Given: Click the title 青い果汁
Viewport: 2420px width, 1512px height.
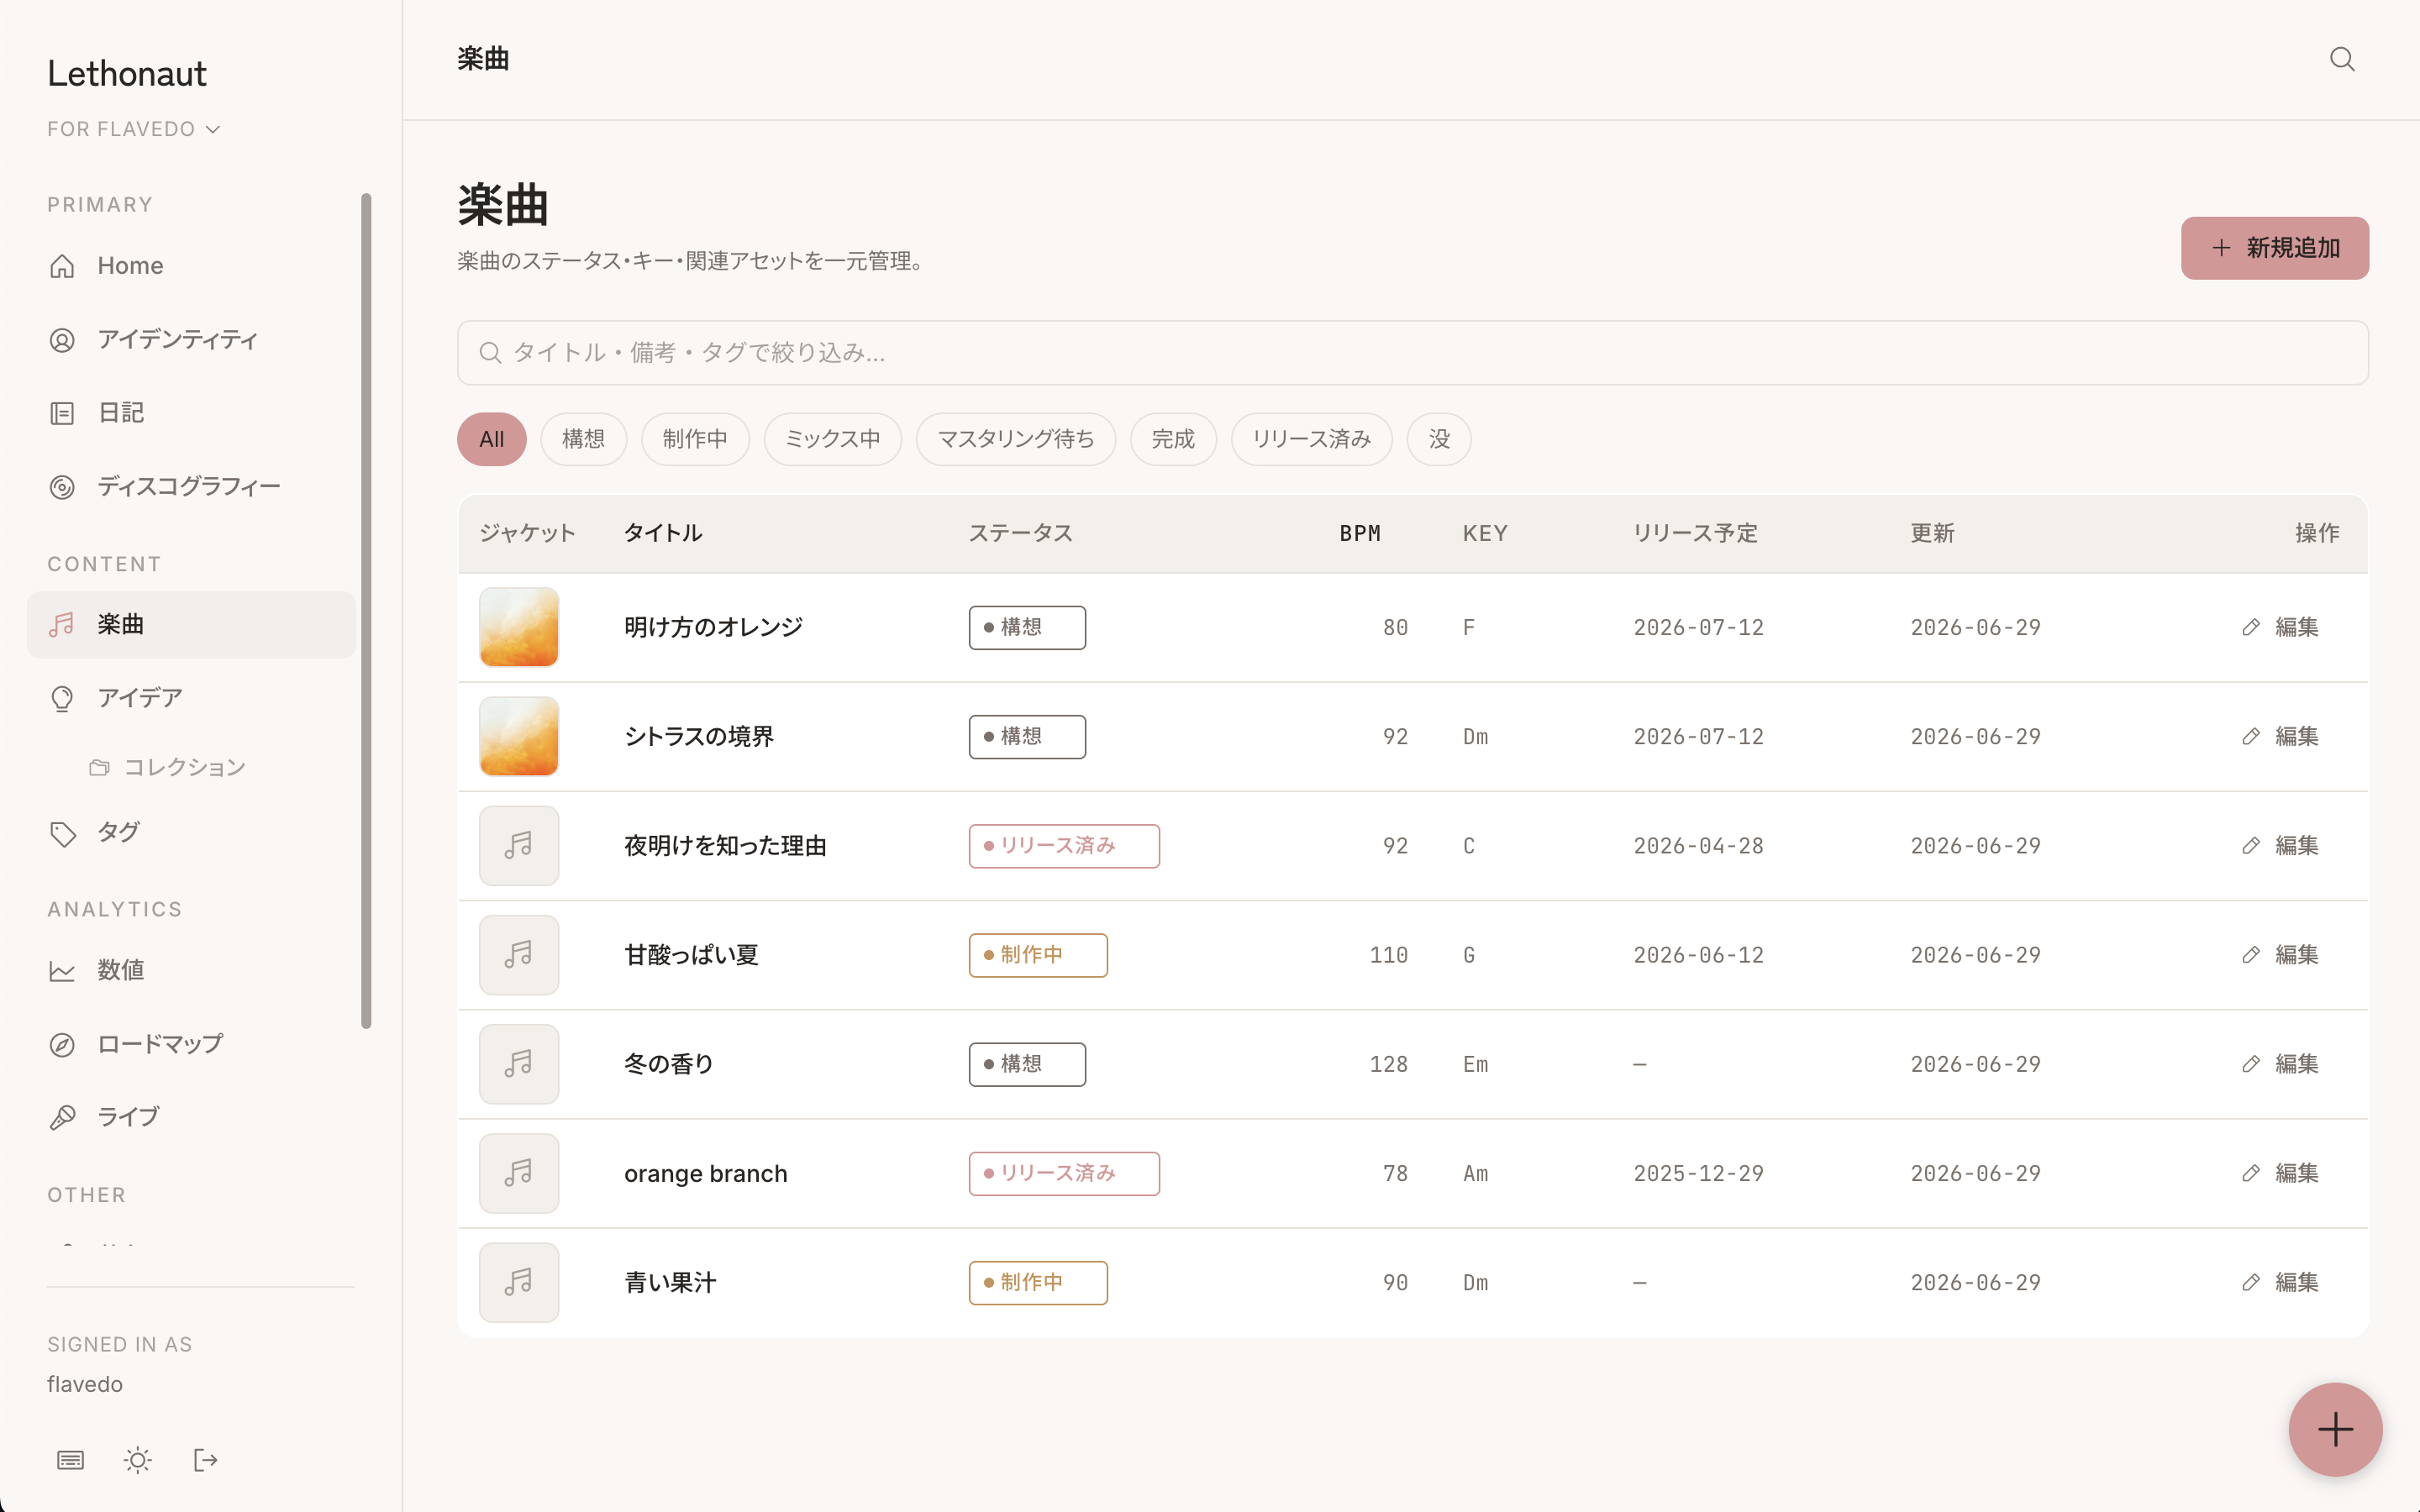Looking at the screenshot, I should (x=670, y=1282).
